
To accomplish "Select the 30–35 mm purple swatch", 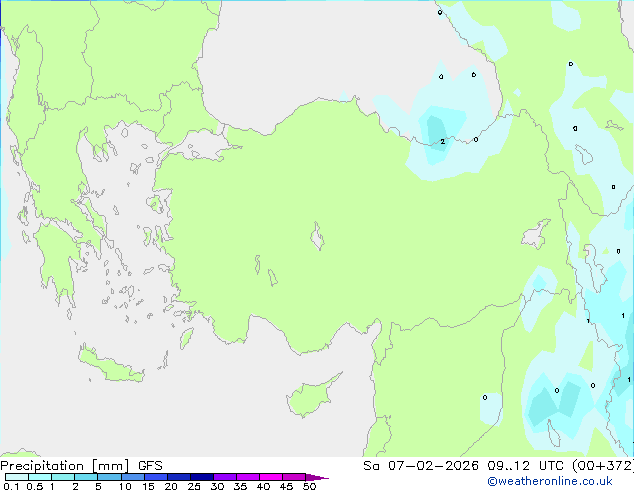I will coord(224,477).
